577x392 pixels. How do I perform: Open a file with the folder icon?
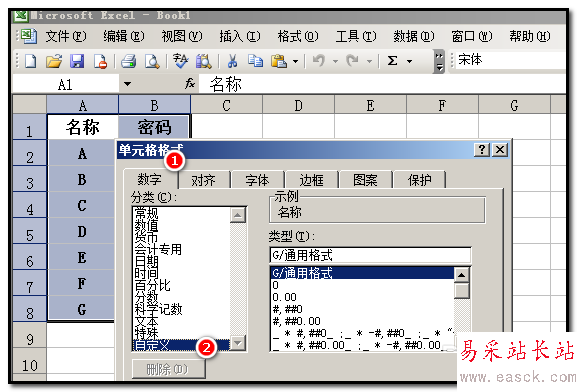click(54, 61)
